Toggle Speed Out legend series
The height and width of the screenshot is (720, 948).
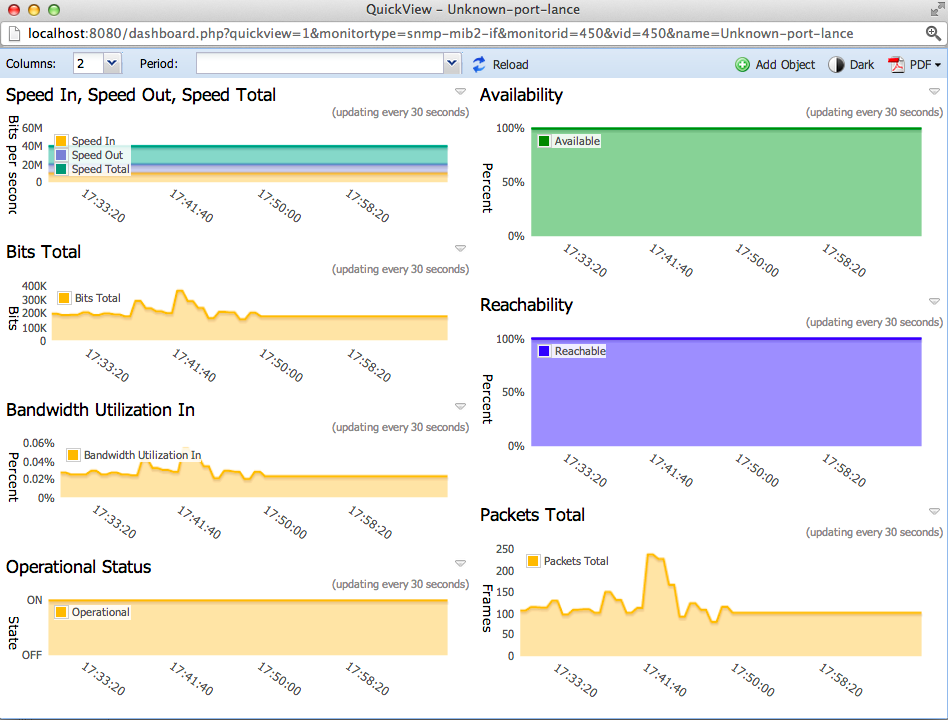point(62,155)
